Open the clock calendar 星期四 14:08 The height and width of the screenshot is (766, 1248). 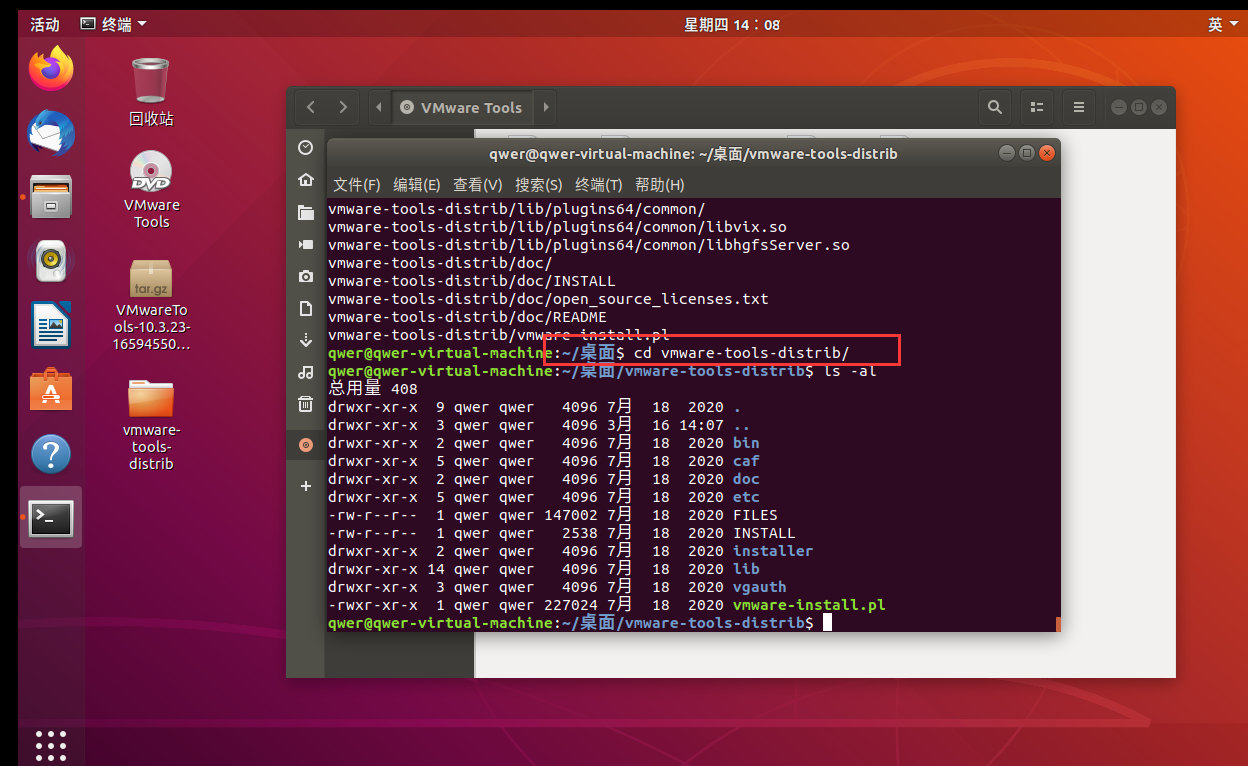pyautogui.click(x=731, y=24)
